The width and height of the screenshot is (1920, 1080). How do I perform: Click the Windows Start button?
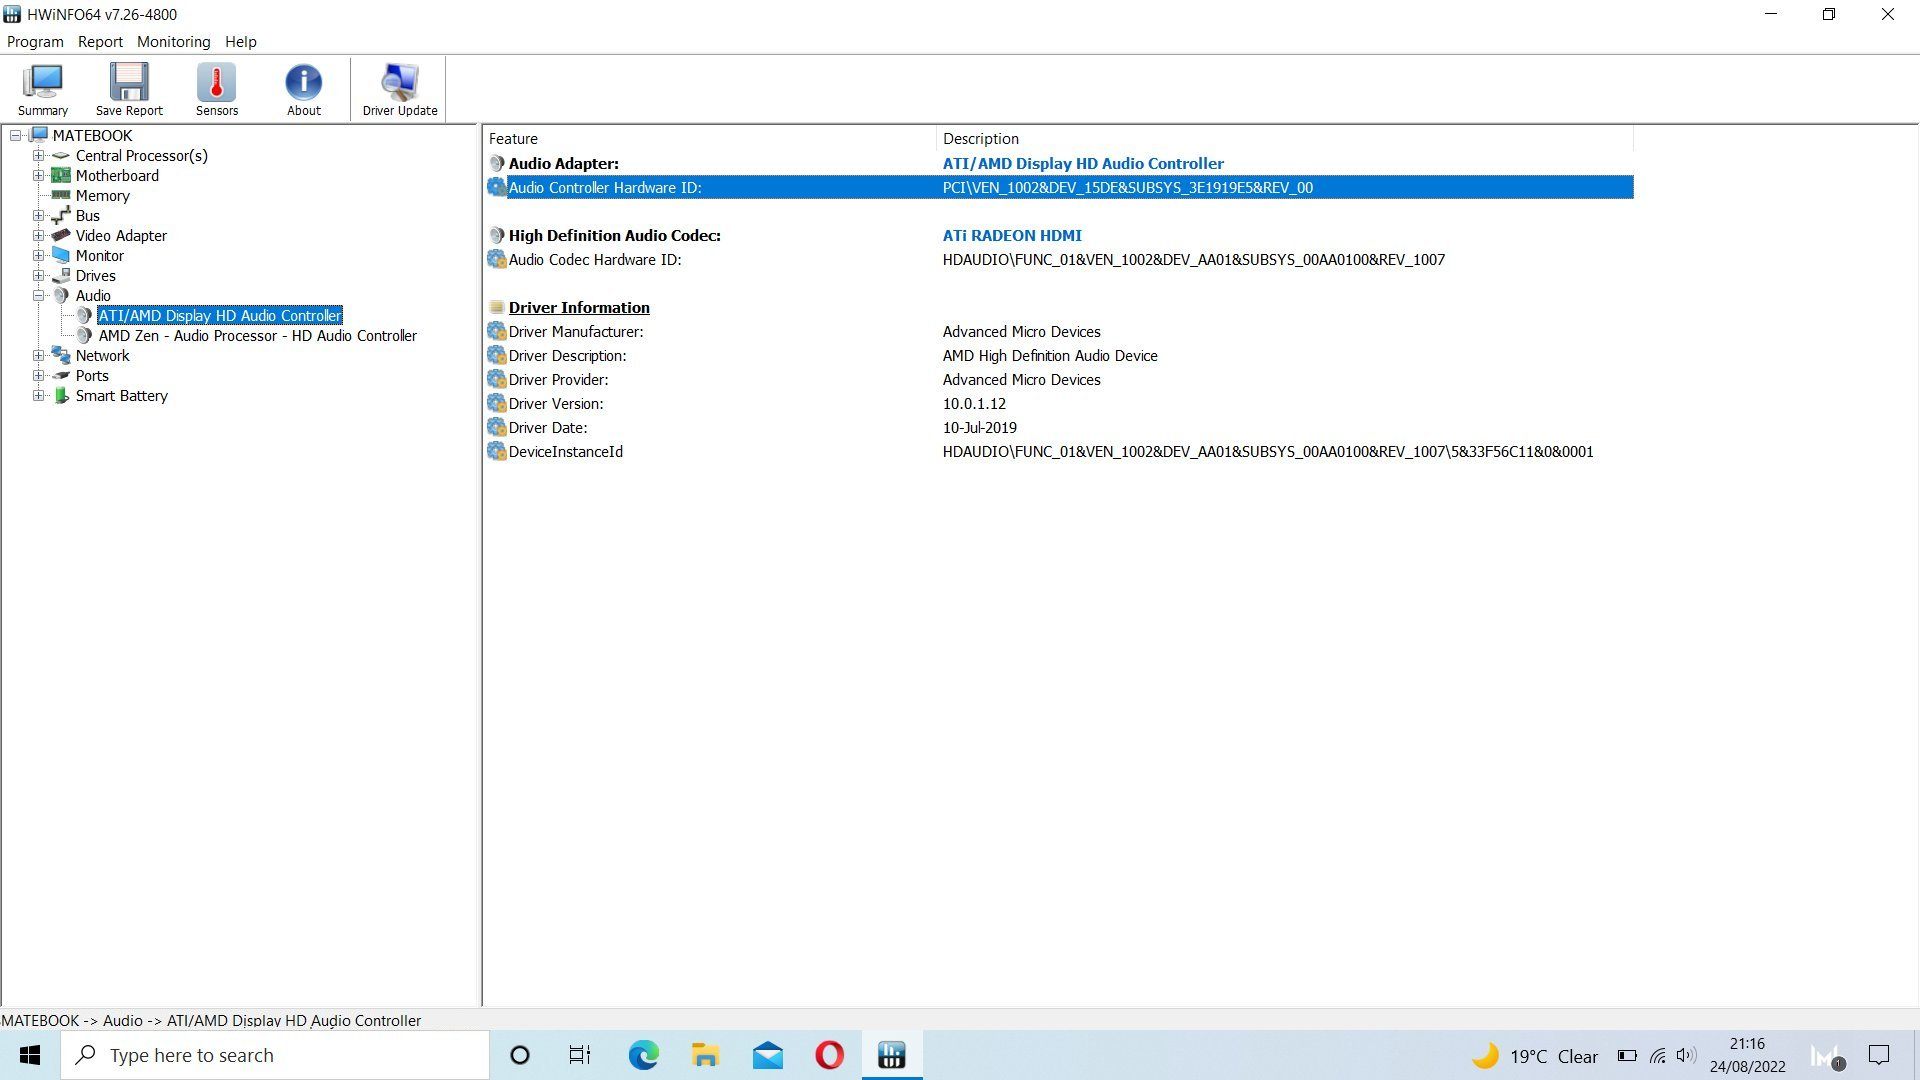(30, 1055)
